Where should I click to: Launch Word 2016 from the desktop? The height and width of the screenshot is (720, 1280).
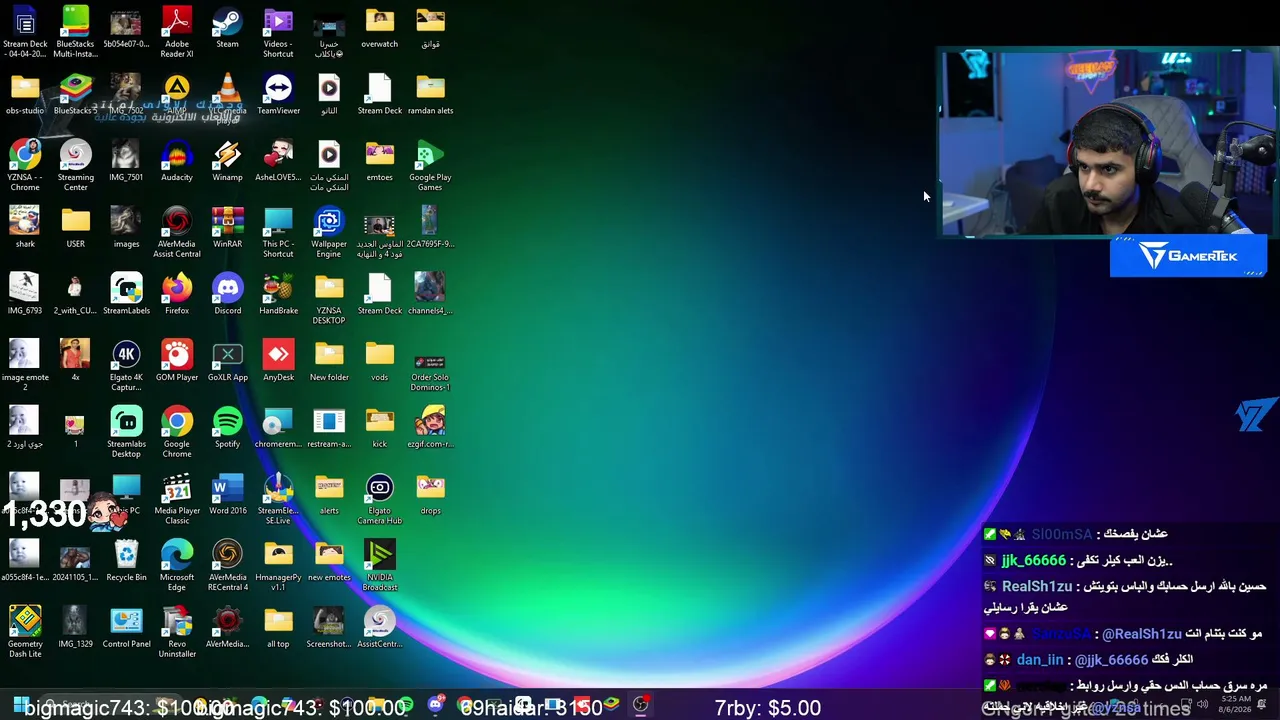coord(227,495)
